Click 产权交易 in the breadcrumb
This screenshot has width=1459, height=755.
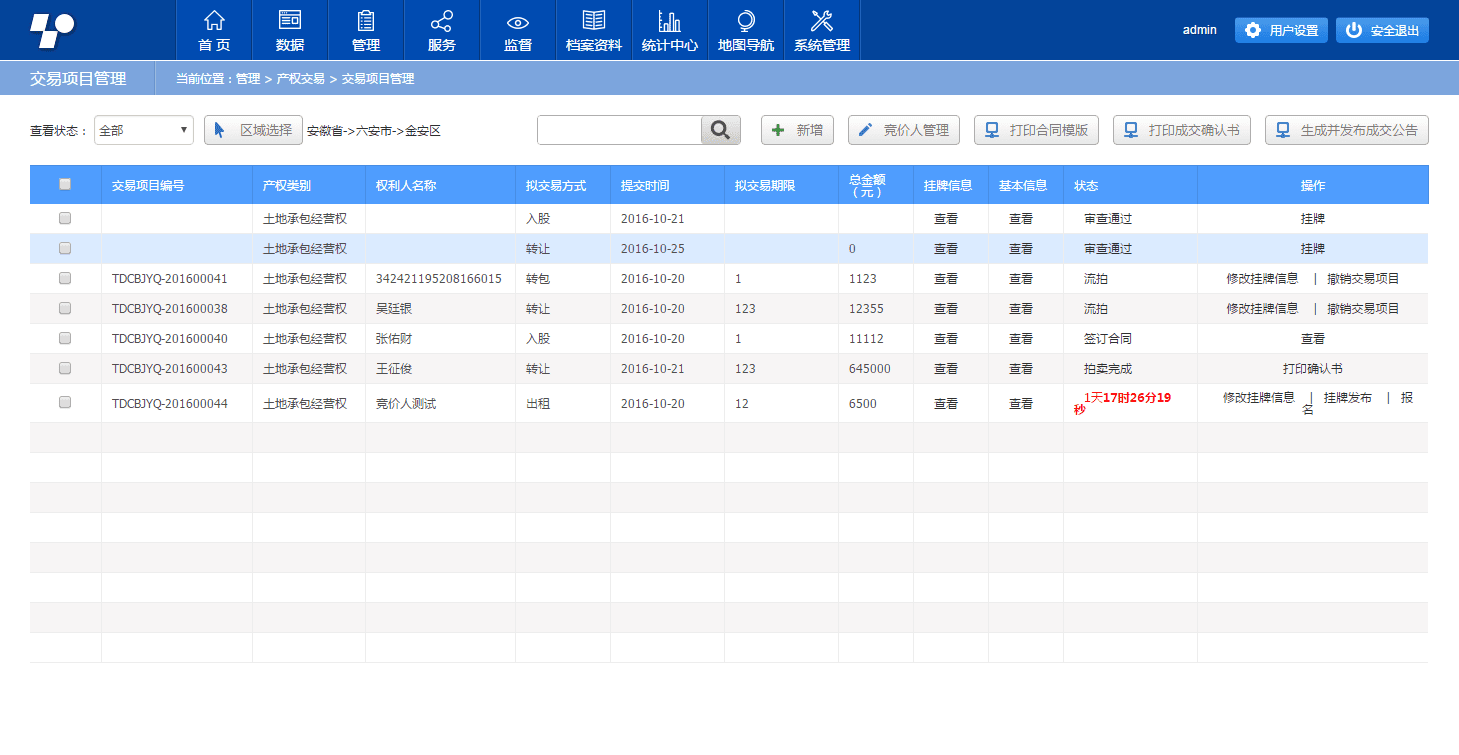(x=300, y=78)
